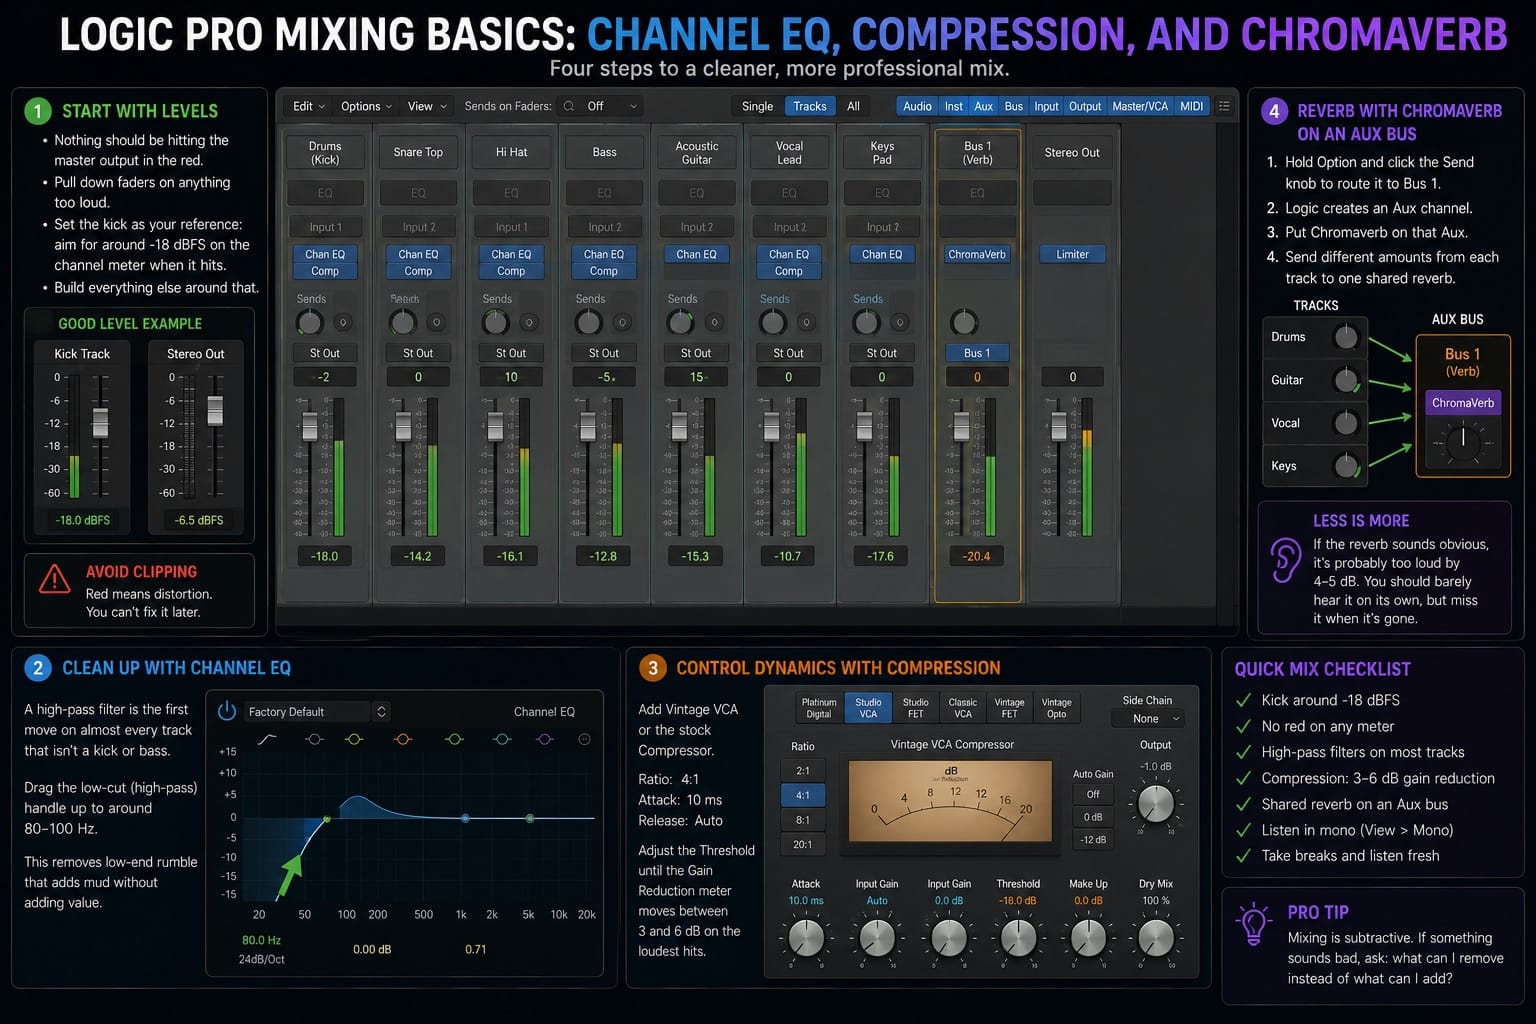Click the low-pass filter icon at EQ band row end

click(585, 739)
